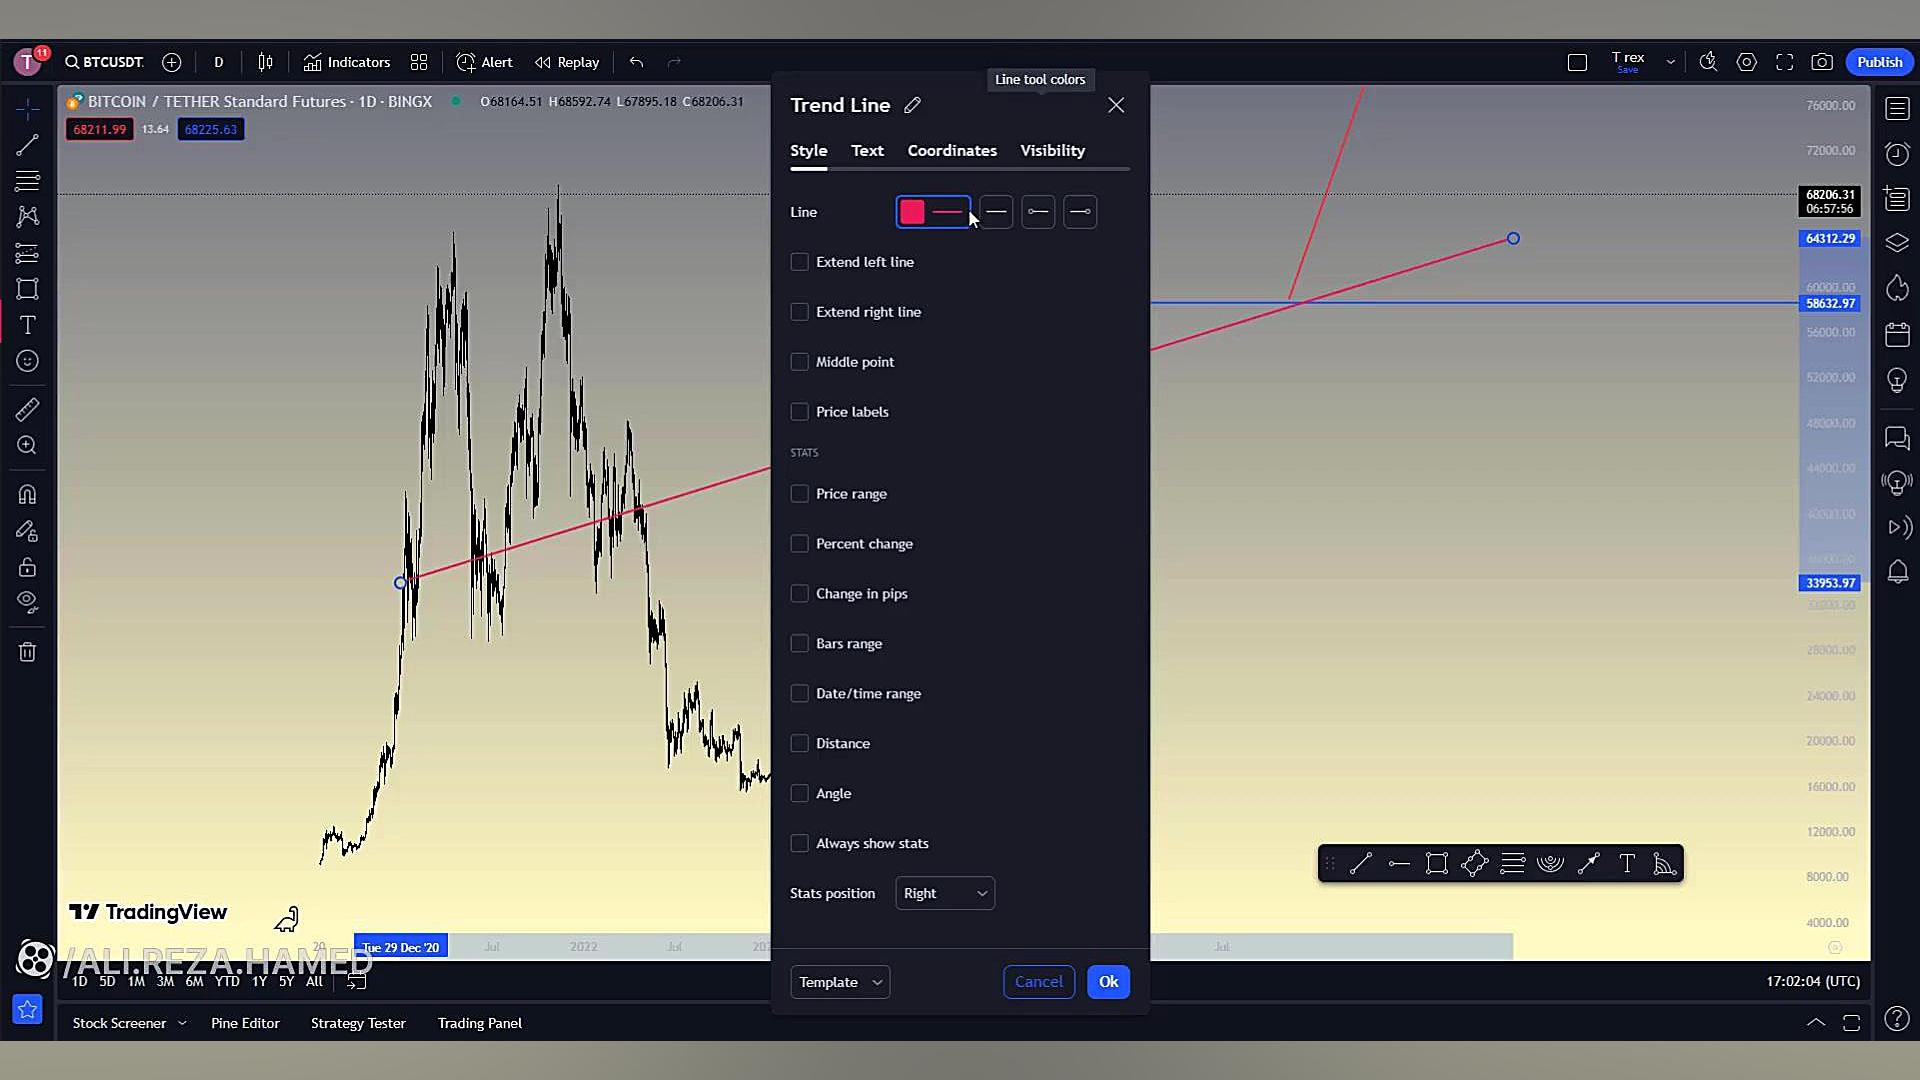Screen dimensions: 1920x1080
Task: Select the geometric shapes tool
Action: (27, 289)
